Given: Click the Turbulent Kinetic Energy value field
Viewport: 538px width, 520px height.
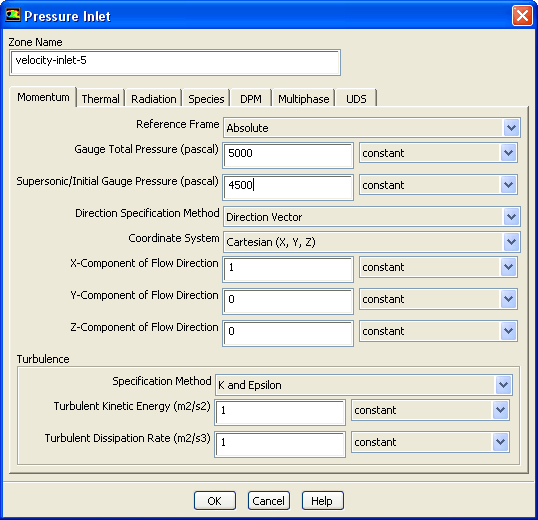Looking at the screenshot, I should [x=280, y=413].
